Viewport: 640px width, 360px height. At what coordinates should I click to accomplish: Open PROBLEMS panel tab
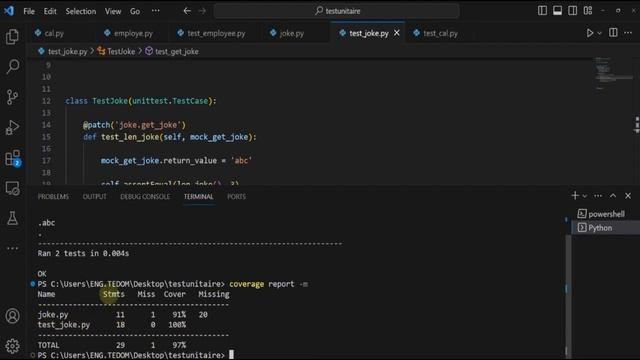pos(53,197)
